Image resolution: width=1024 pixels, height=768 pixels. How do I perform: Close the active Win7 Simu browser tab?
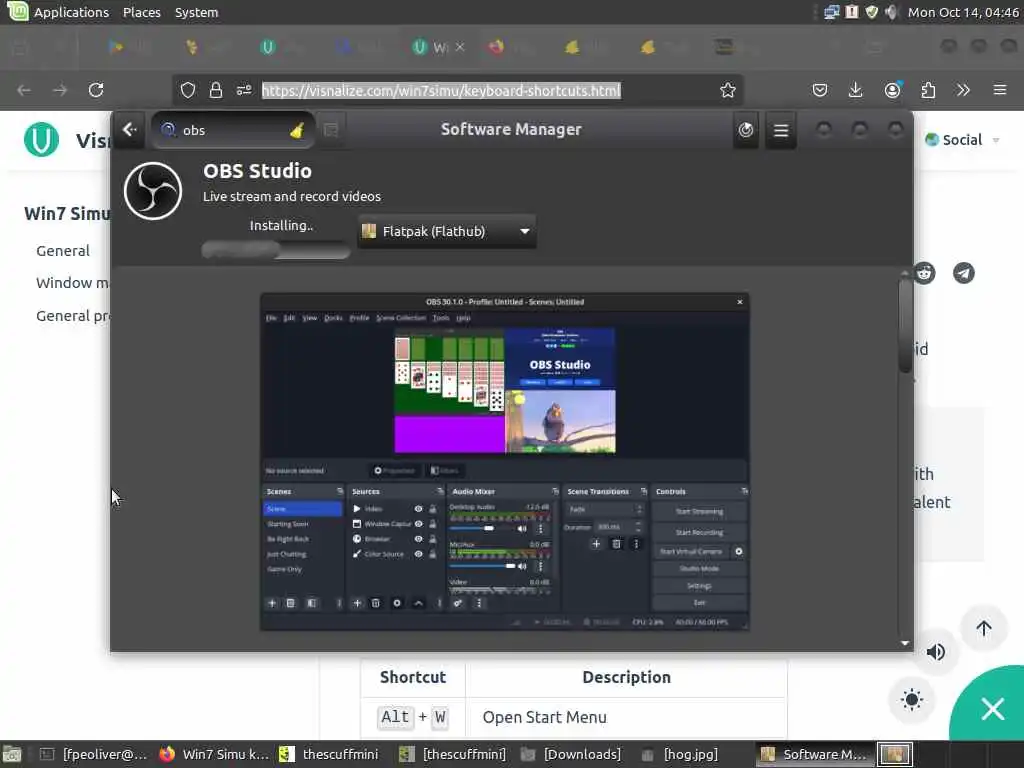[x=460, y=47]
